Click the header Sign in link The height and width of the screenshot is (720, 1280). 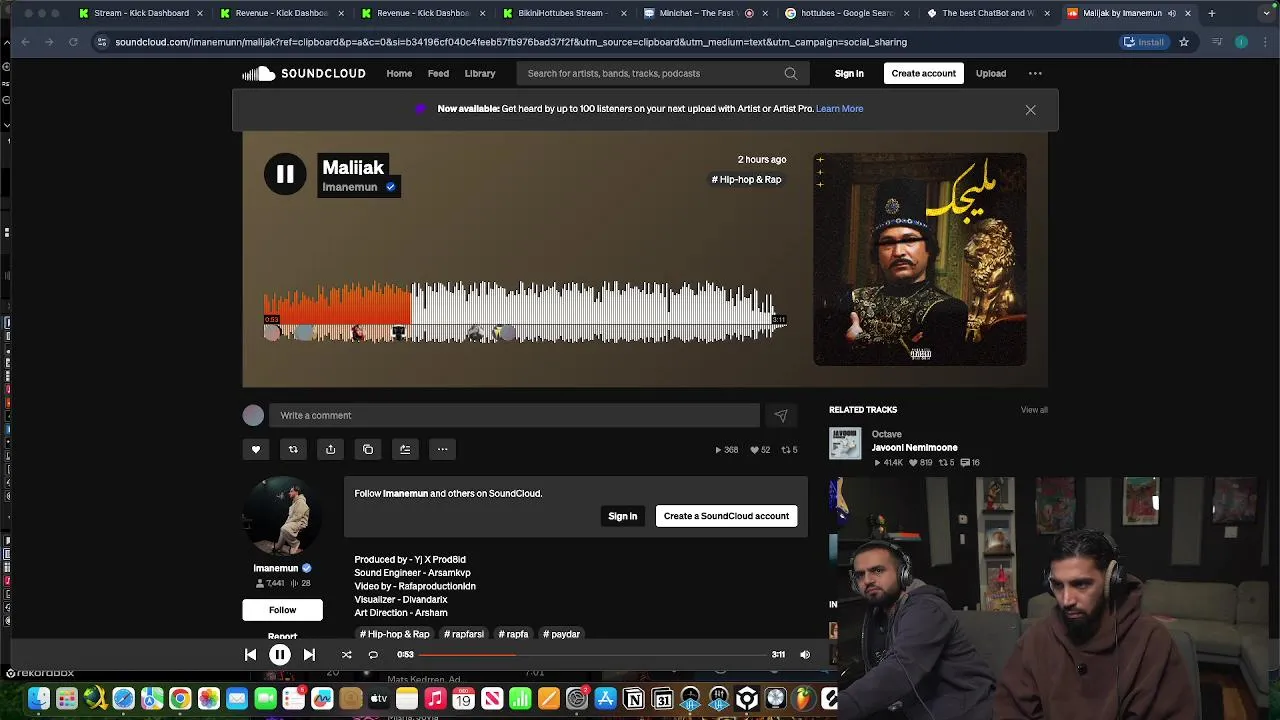pos(849,73)
